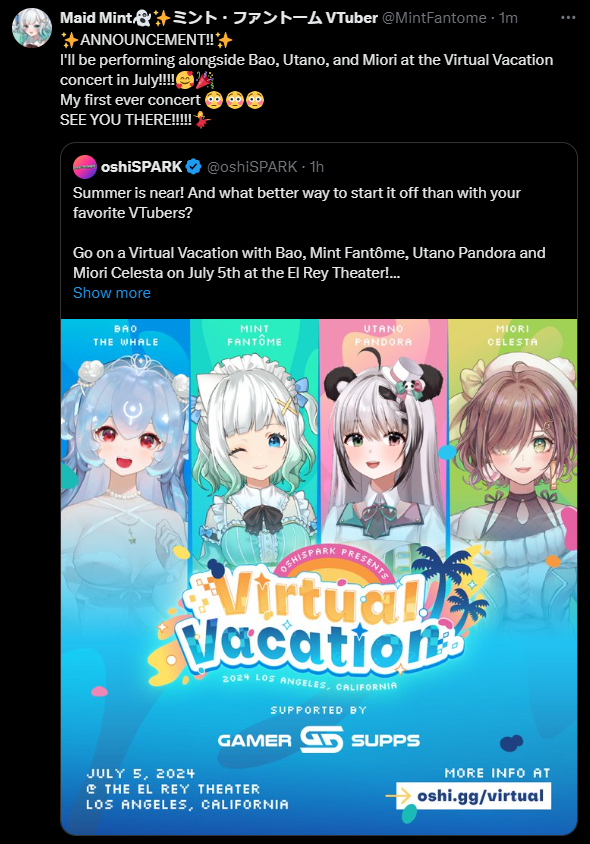This screenshot has height=844, width=590.
Task: Click Maid Mint's profile avatar
Action: click(x=32, y=28)
